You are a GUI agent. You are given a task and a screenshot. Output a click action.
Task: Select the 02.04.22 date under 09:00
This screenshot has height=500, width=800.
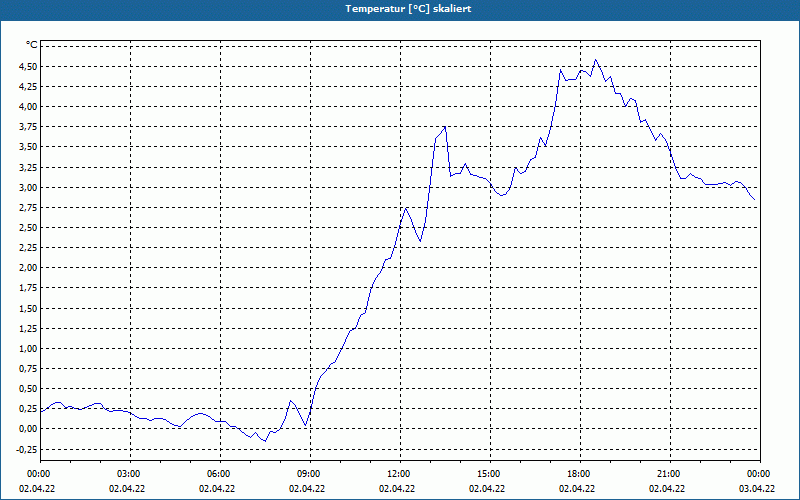pyautogui.click(x=307, y=489)
